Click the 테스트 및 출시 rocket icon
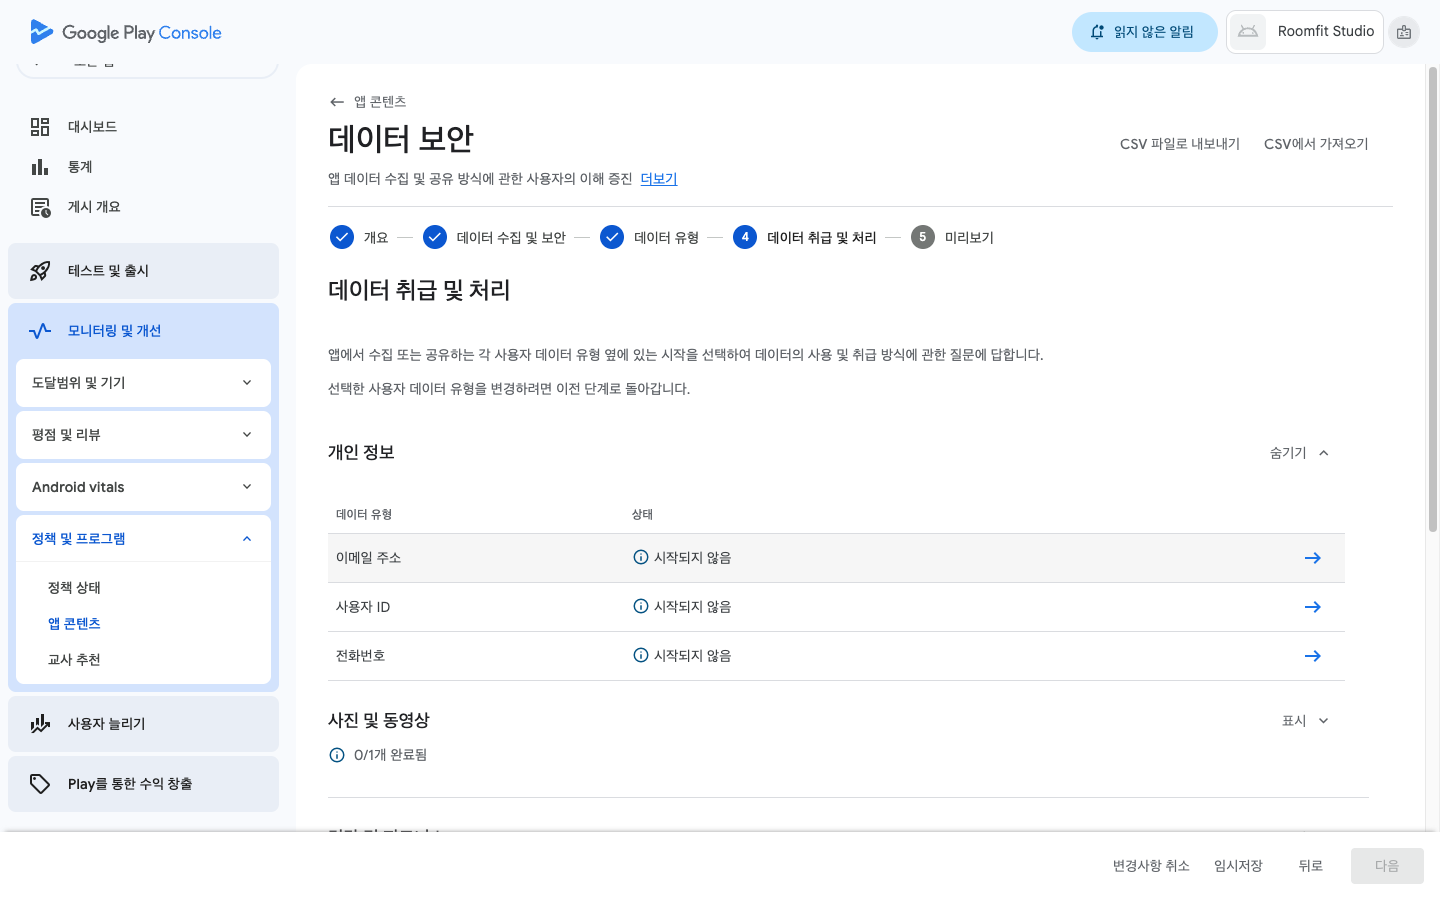This screenshot has width=1440, height=900. pos(40,271)
